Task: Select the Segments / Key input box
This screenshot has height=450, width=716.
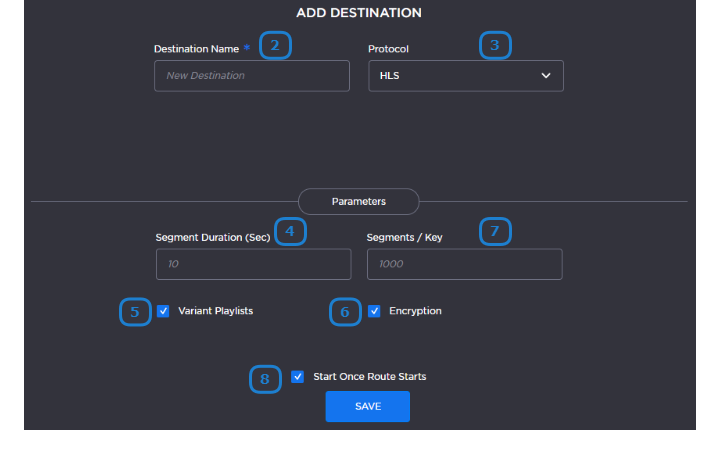Action: [x=464, y=264]
